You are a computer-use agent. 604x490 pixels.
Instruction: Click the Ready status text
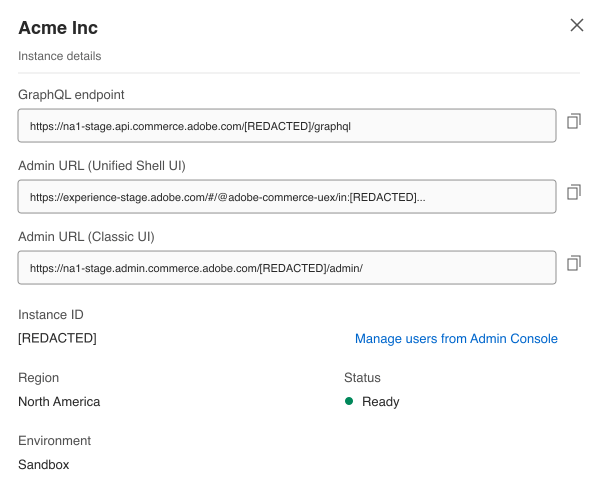coord(381,402)
